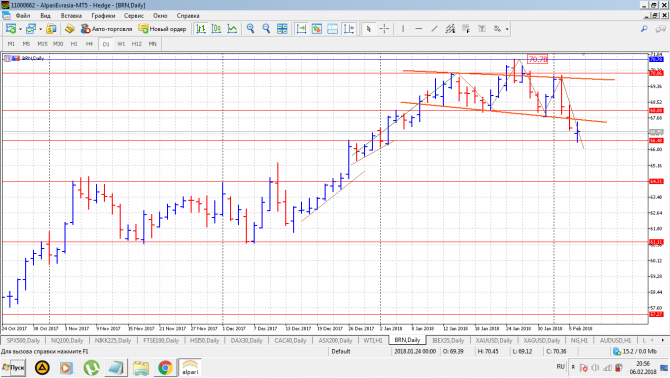
Task: Open the Графики menu
Action: [x=103, y=15]
